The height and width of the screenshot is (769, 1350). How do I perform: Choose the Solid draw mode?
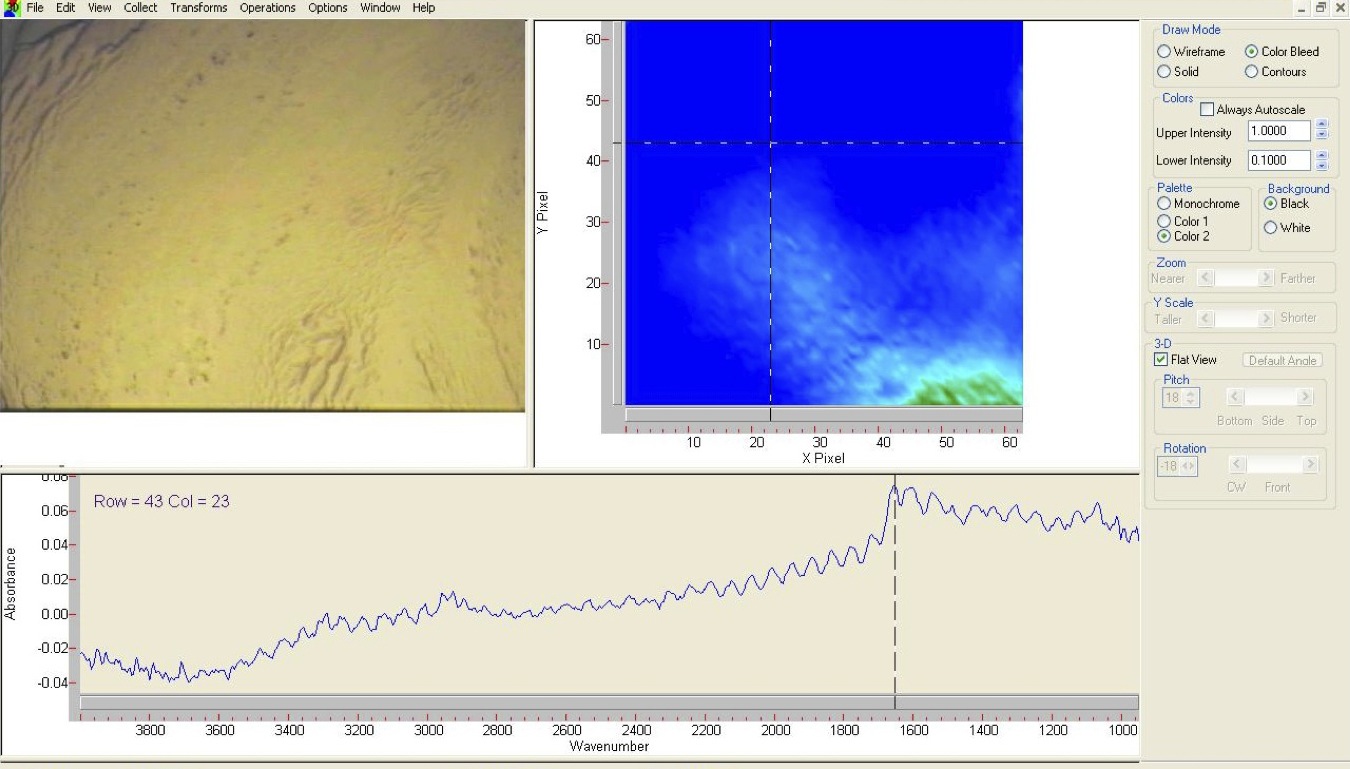pyautogui.click(x=1164, y=72)
